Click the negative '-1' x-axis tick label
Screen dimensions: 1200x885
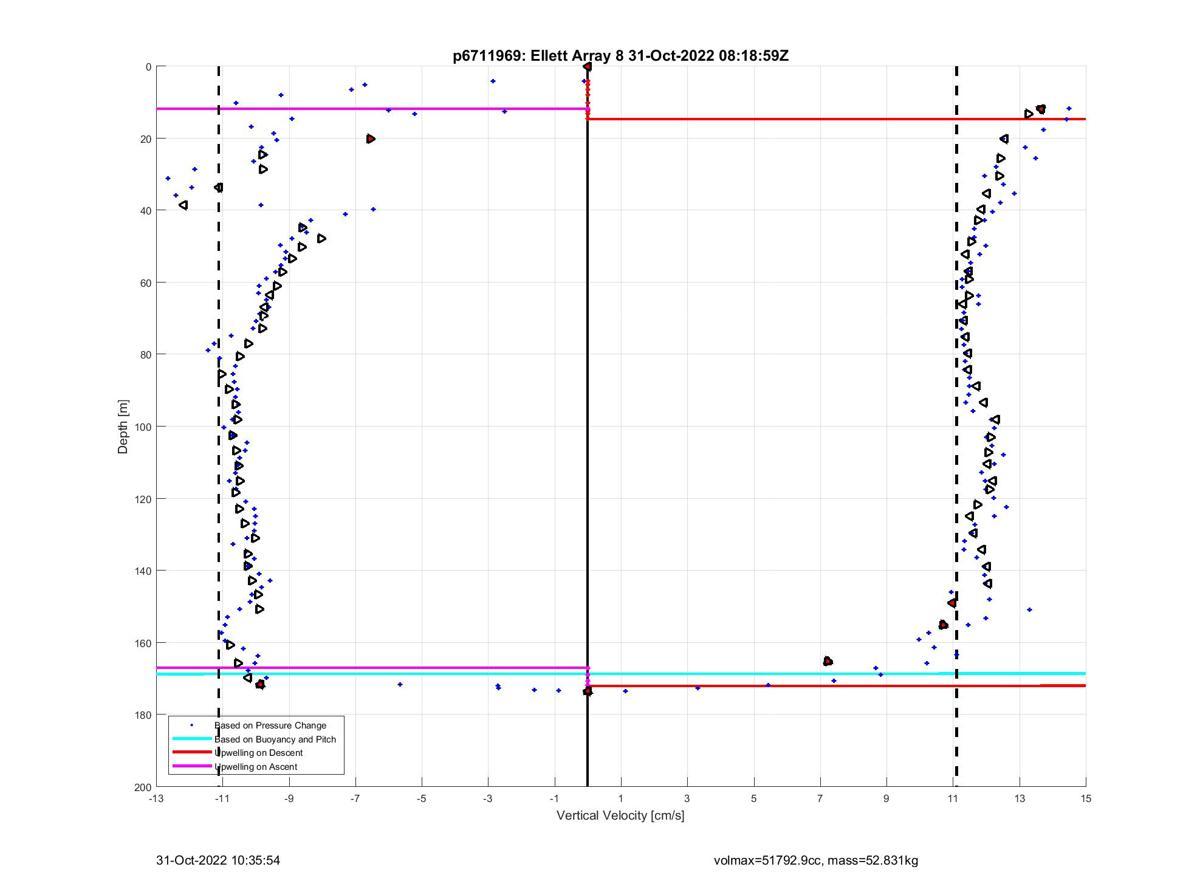point(554,798)
